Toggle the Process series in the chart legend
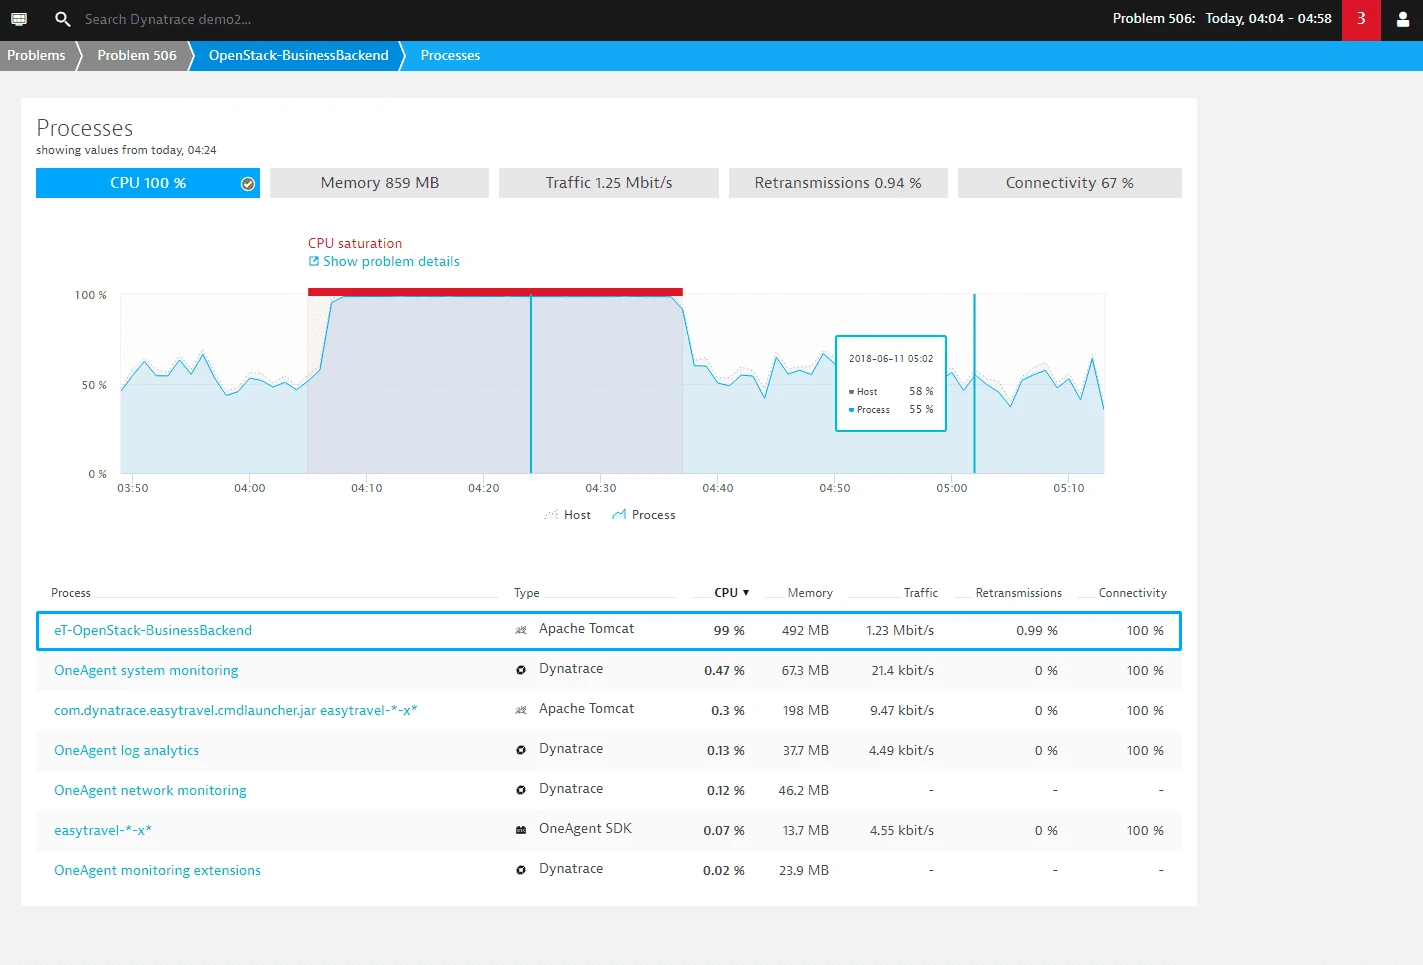Image resolution: width=1423 pixels, height=965 pixels. [643, 514]
